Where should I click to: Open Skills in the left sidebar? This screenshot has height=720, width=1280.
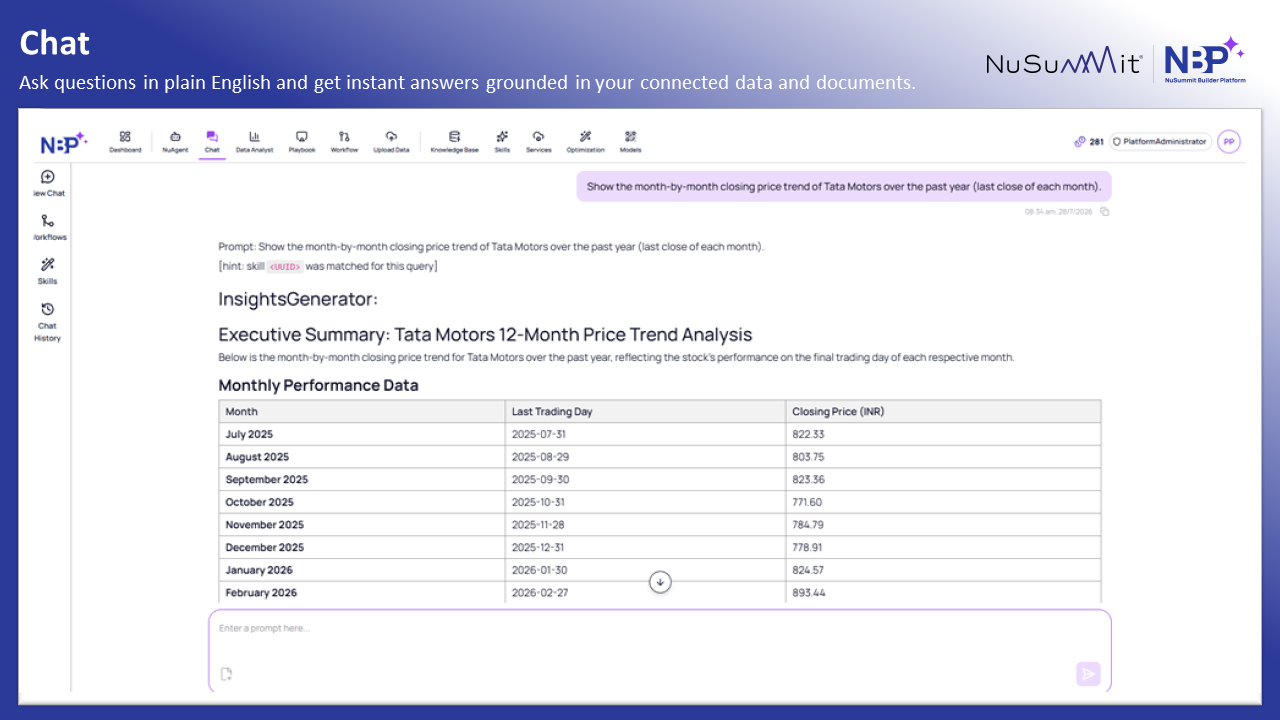(47, 271)
